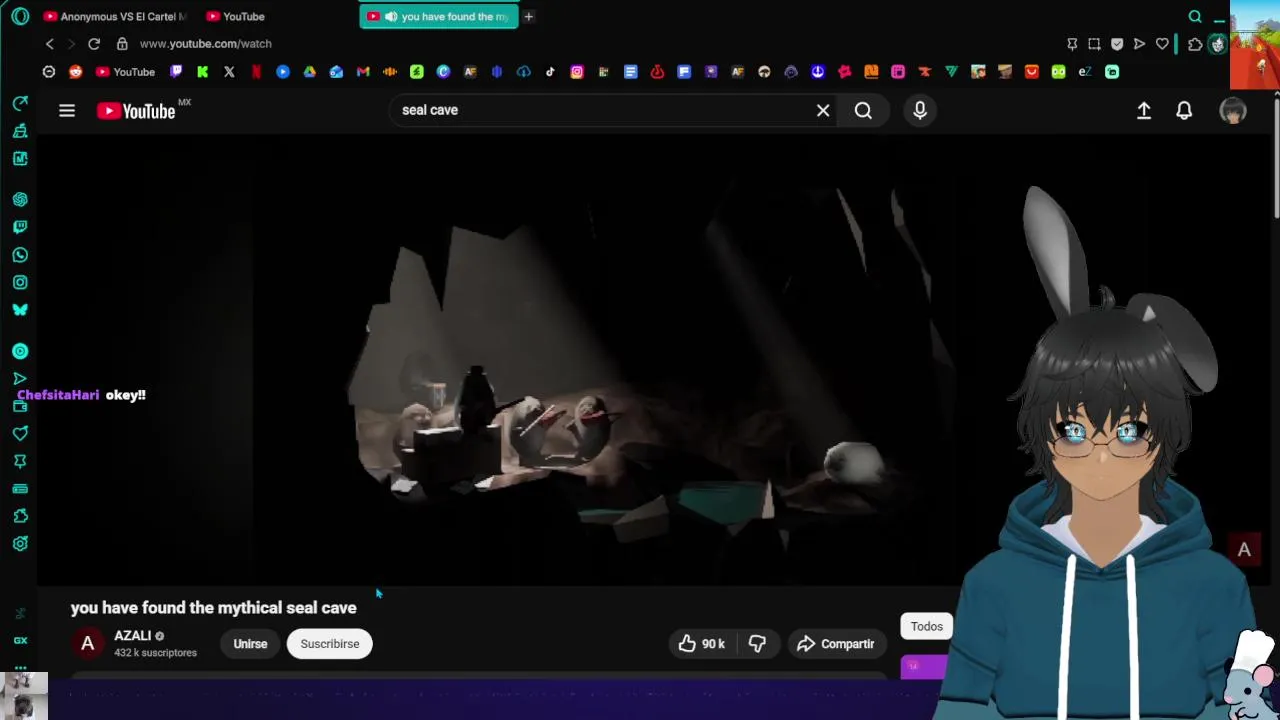This screenshot has width=1280, height=720.
Task: Go back to previous page
Action: [50, 44]
